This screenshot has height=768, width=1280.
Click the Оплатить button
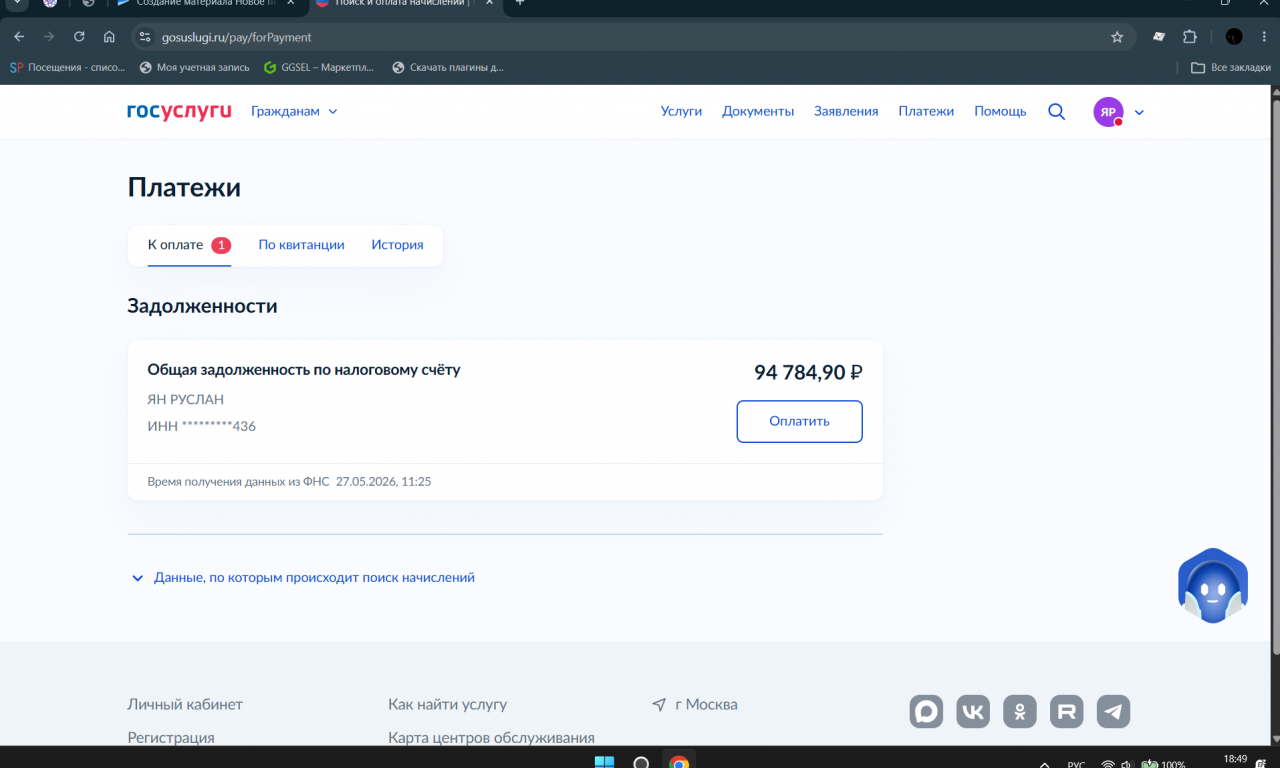(x=799, y=421)
